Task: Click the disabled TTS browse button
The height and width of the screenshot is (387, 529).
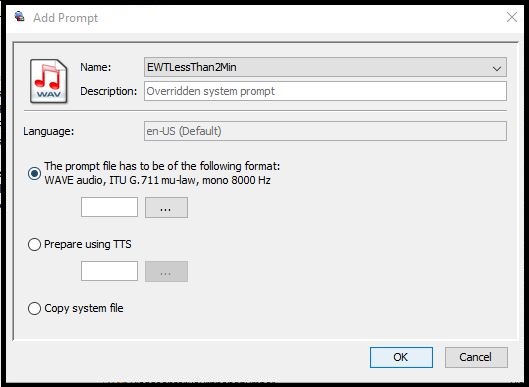Action: coord(166,271)
